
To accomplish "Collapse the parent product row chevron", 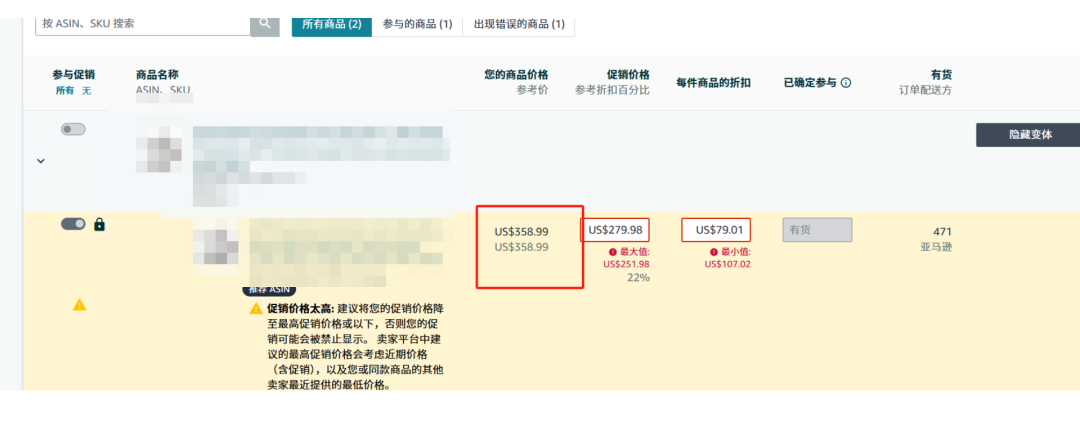I will [x=41, y=161].
